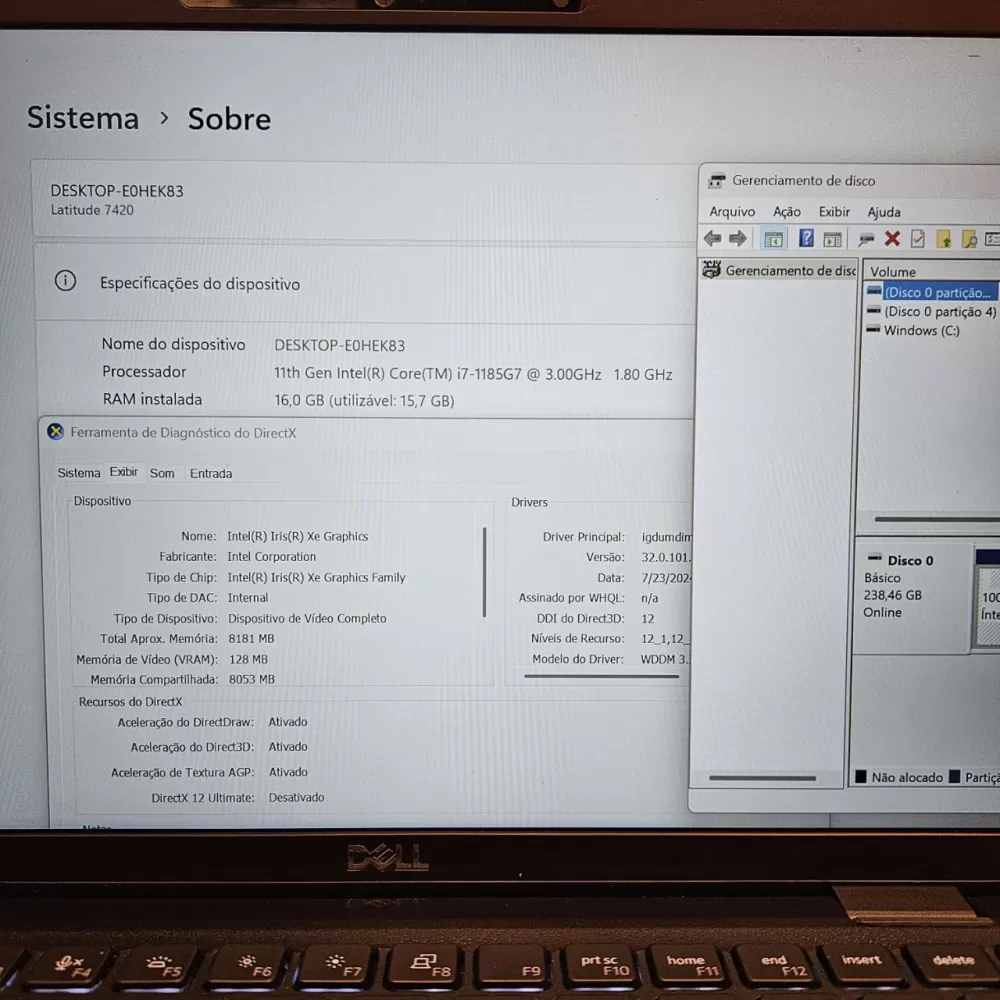Click the DESKTOP-E0HEK83 Latitude 7420 card

click(365, 200)
